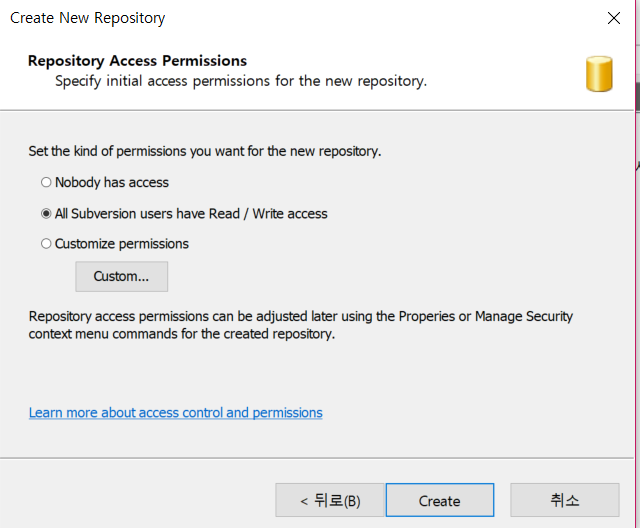Click the 'Set the kind of permissions' instruction

pyautogui.click(x=205, y=151)
